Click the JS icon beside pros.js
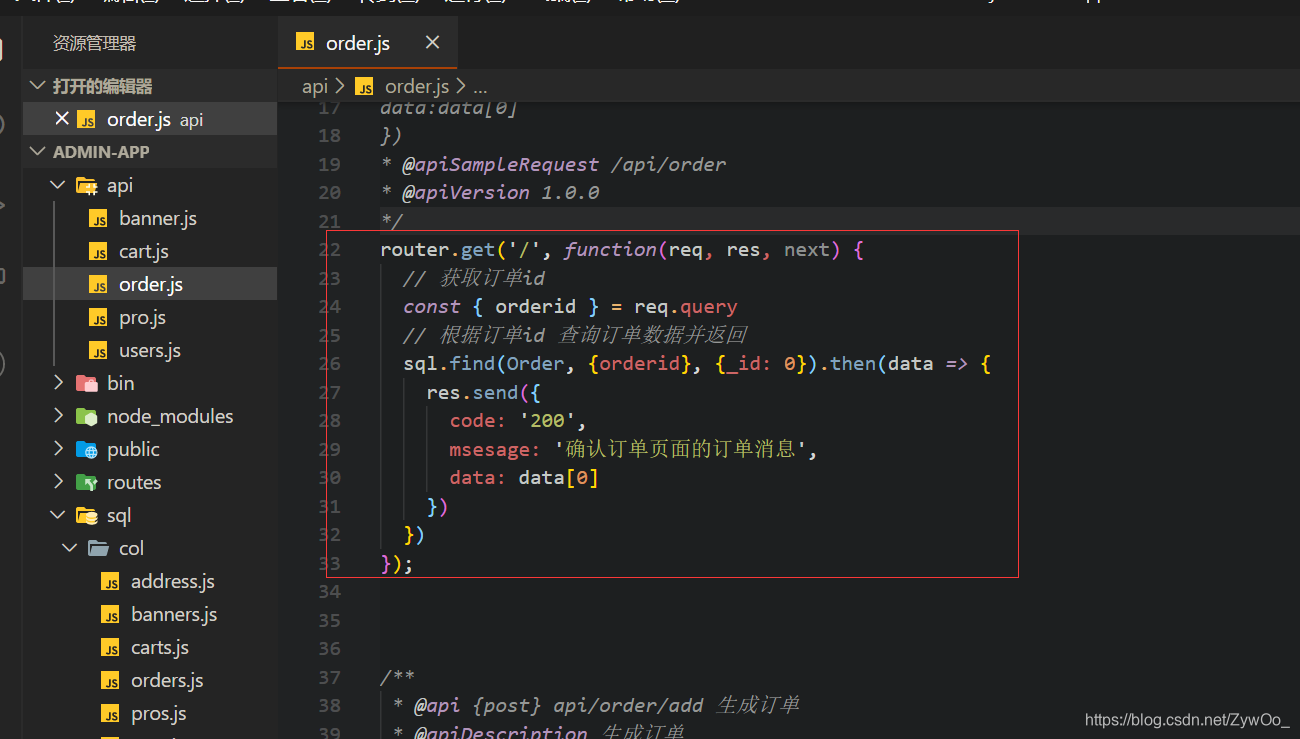 [111, 714]
